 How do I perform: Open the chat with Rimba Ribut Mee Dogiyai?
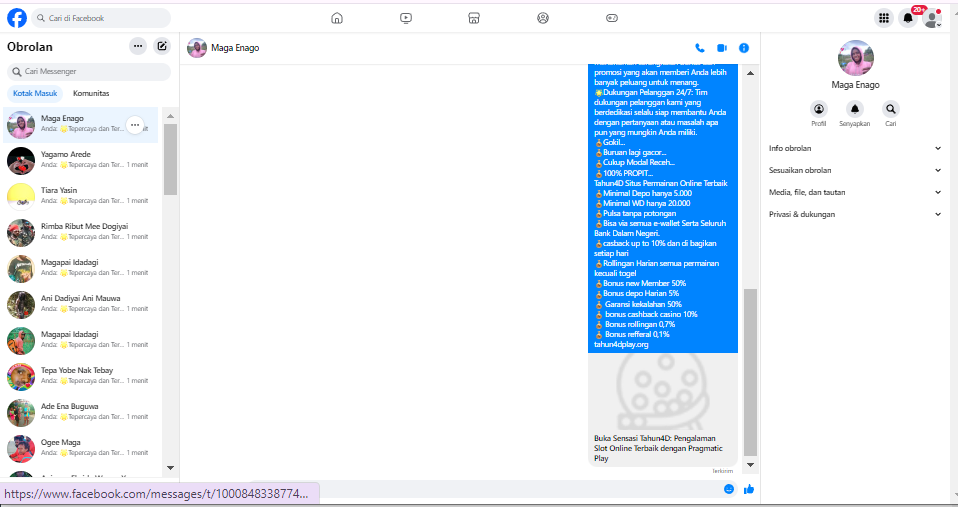(x=81, y=233)
